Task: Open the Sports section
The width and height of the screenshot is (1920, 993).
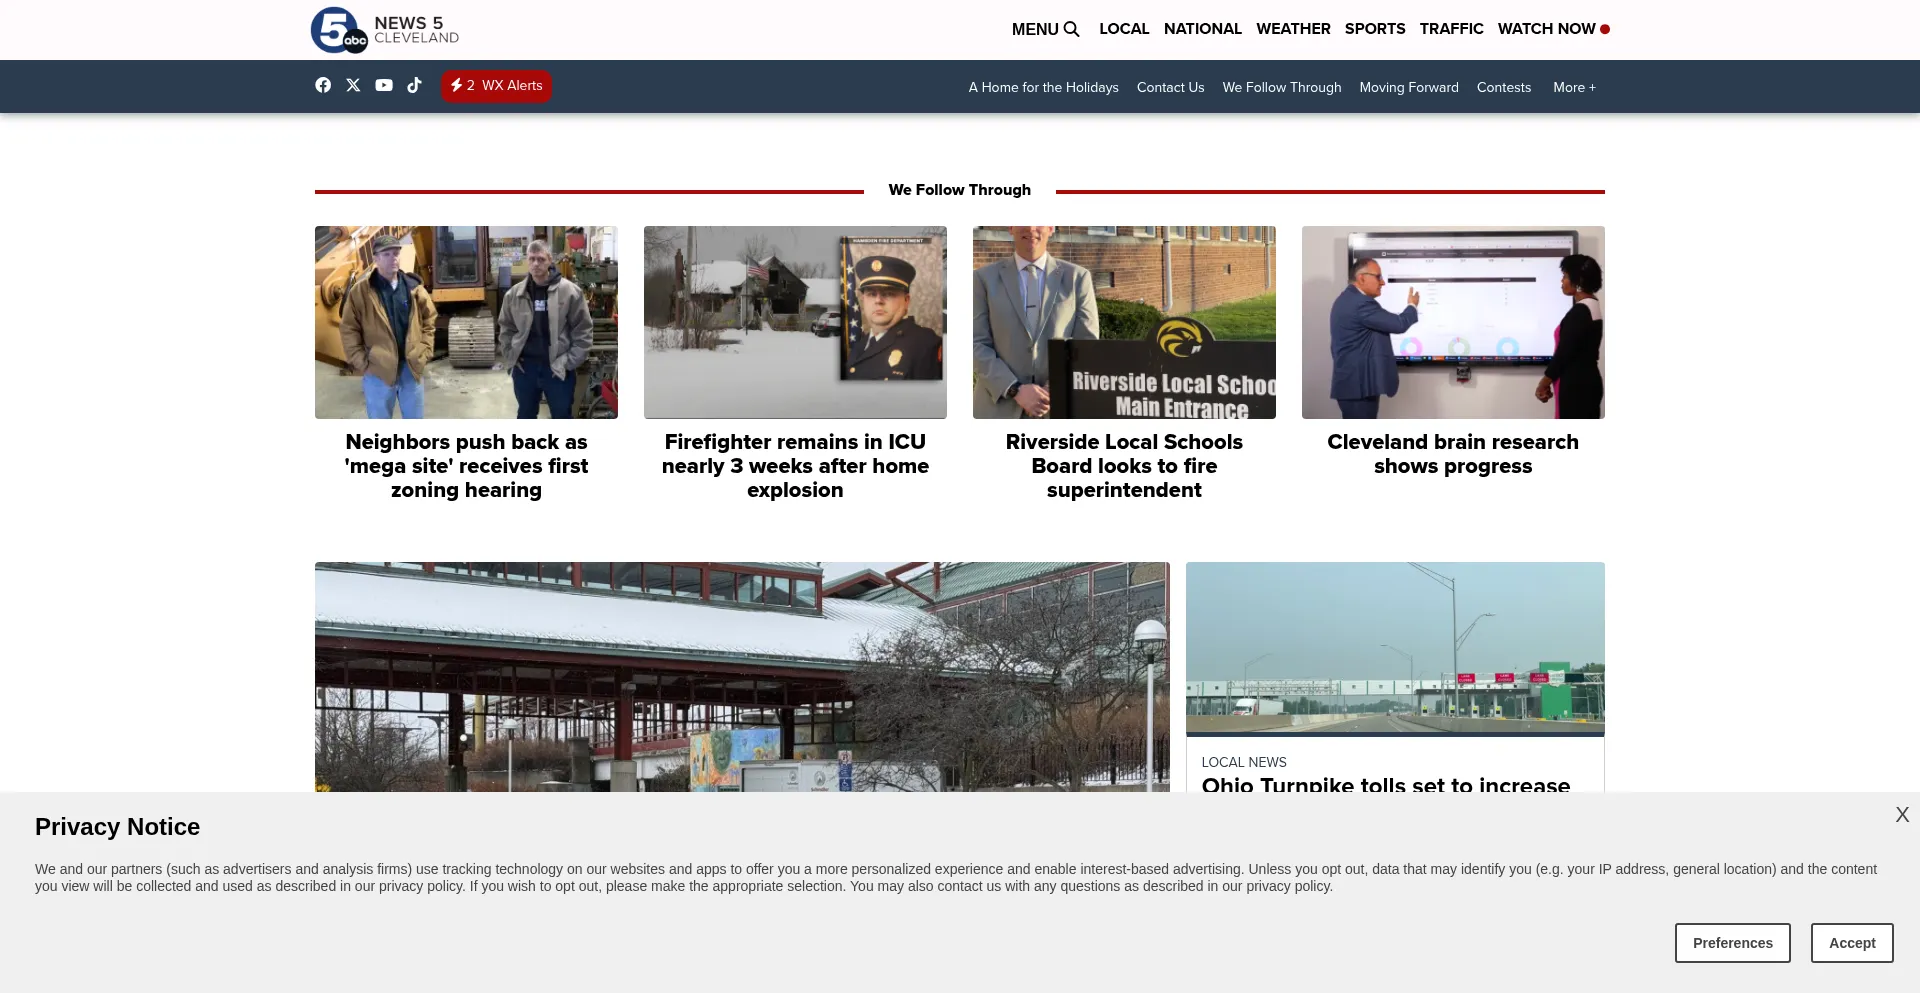Action: coord(1374,29)
